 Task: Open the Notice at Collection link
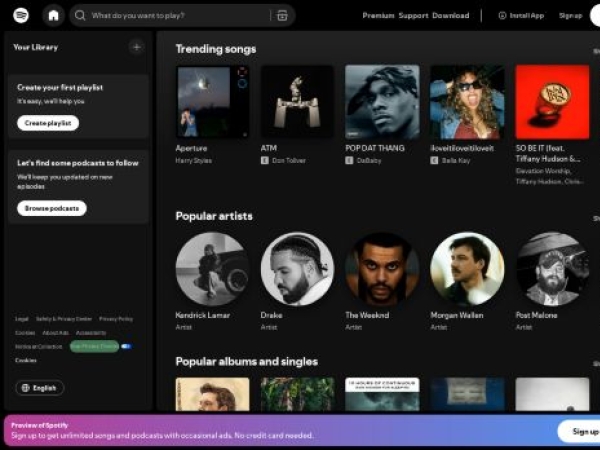coord(39,347)
